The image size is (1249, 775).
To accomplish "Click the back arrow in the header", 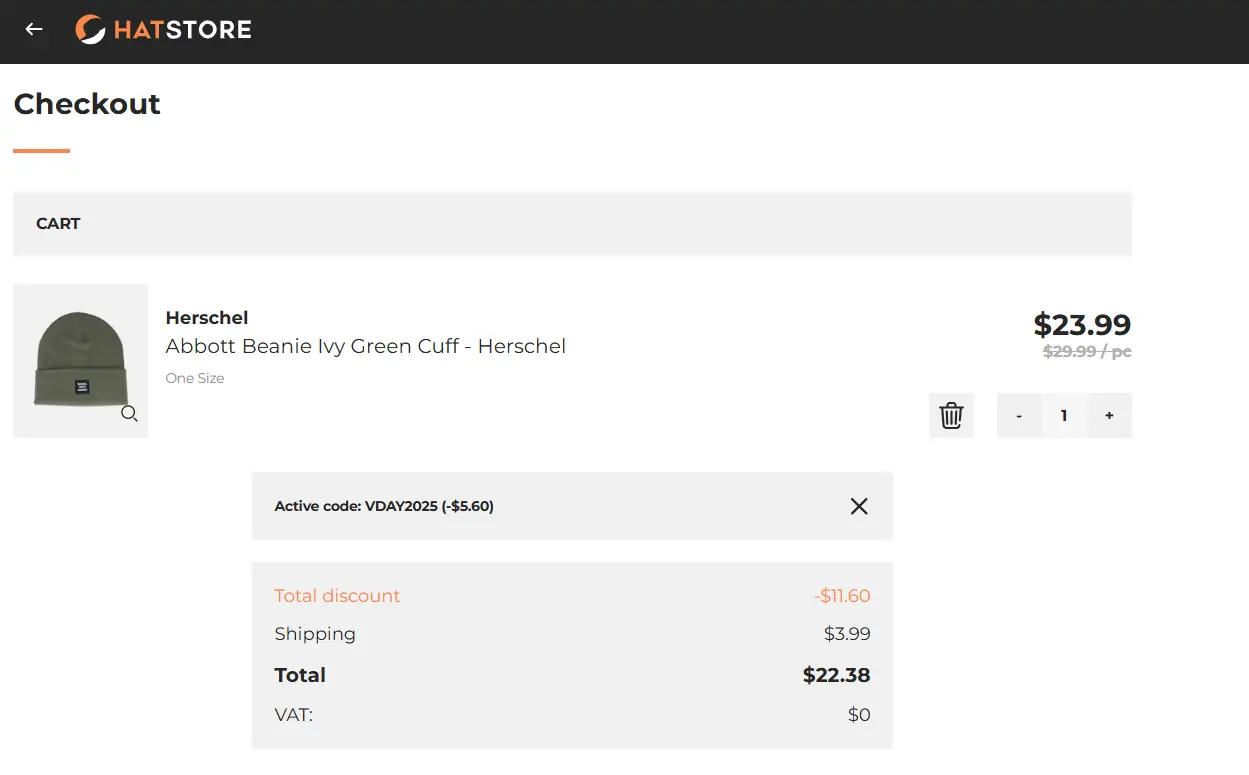I will point(34,30).
